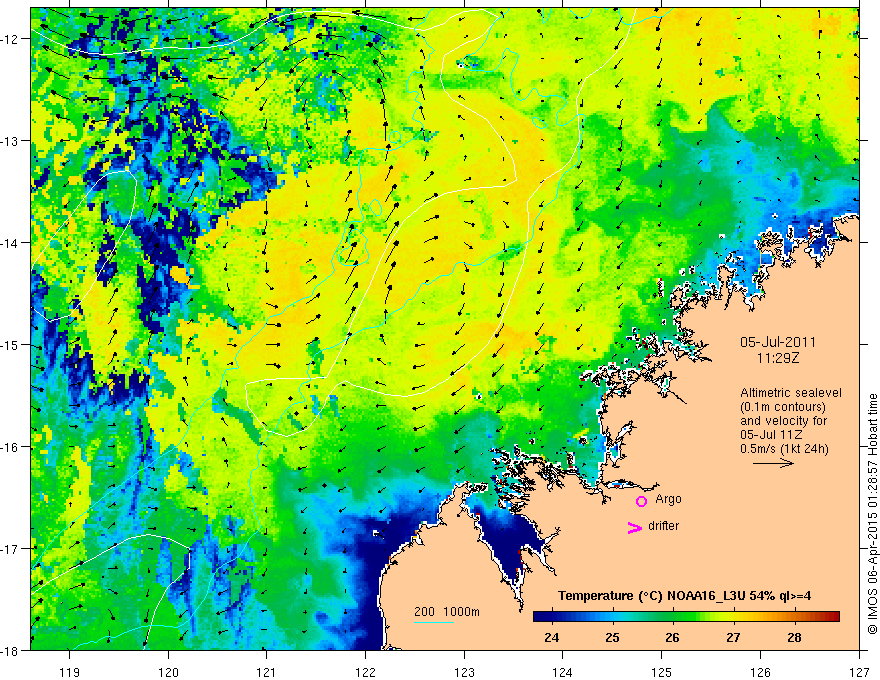The height and width of the screenshot is (680, 880).
Task: Click latitude axis label '-18'
Action: (11, 650)
